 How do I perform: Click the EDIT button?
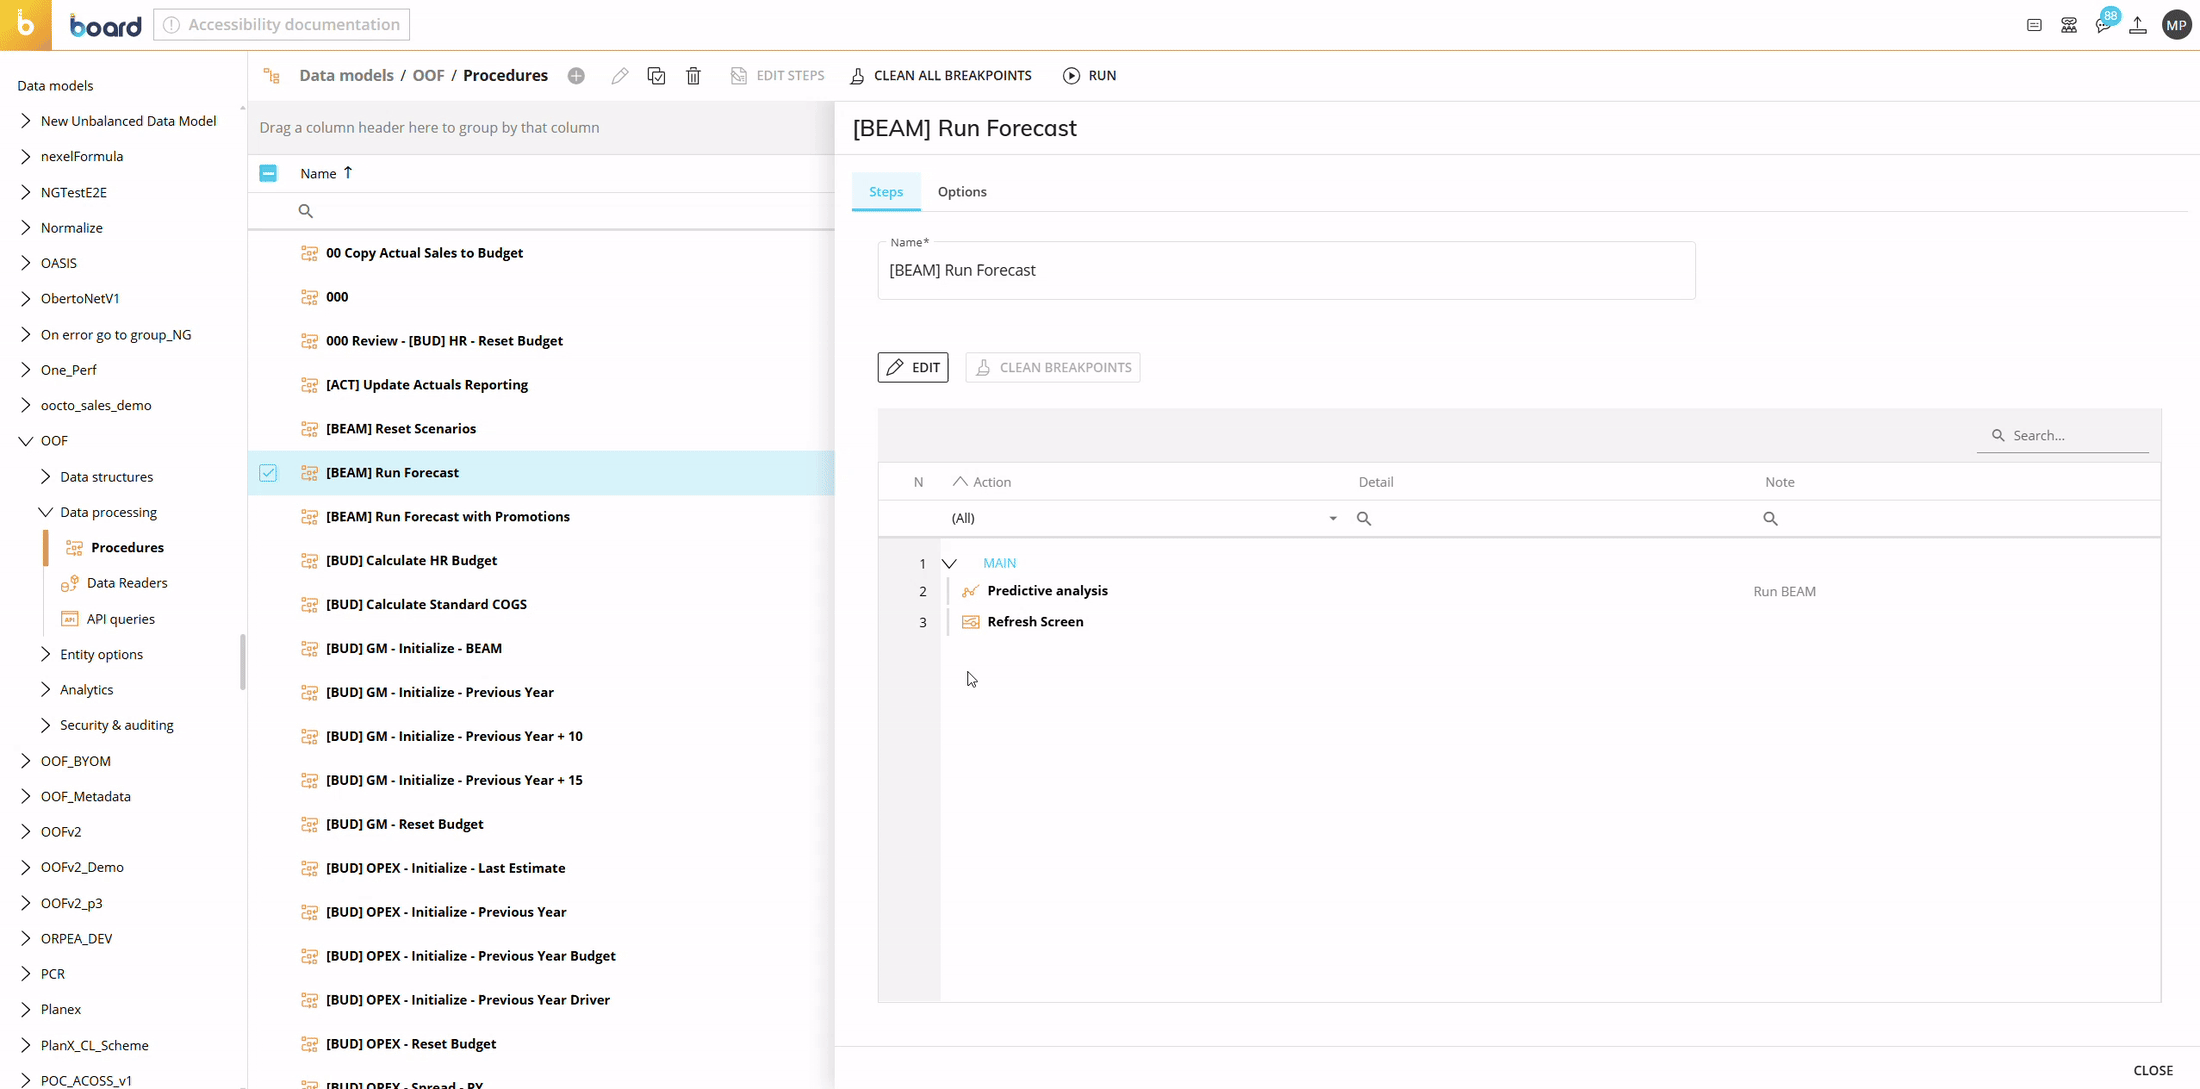click(913, 367)
